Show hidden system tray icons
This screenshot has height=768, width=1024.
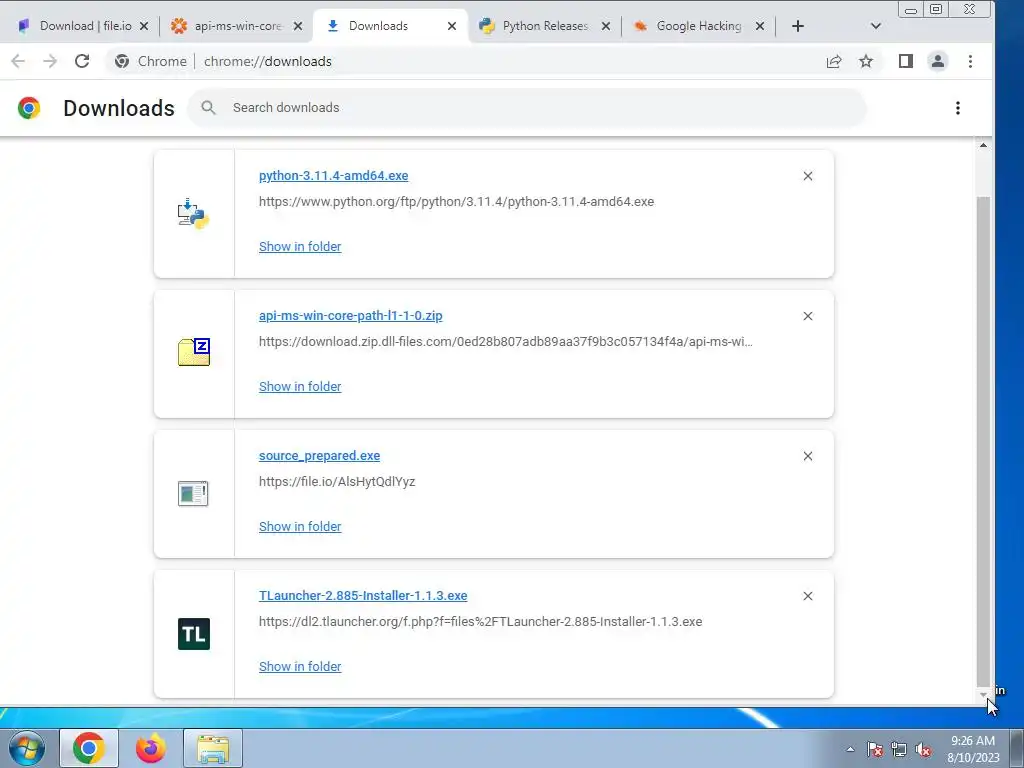click(850, 749)
